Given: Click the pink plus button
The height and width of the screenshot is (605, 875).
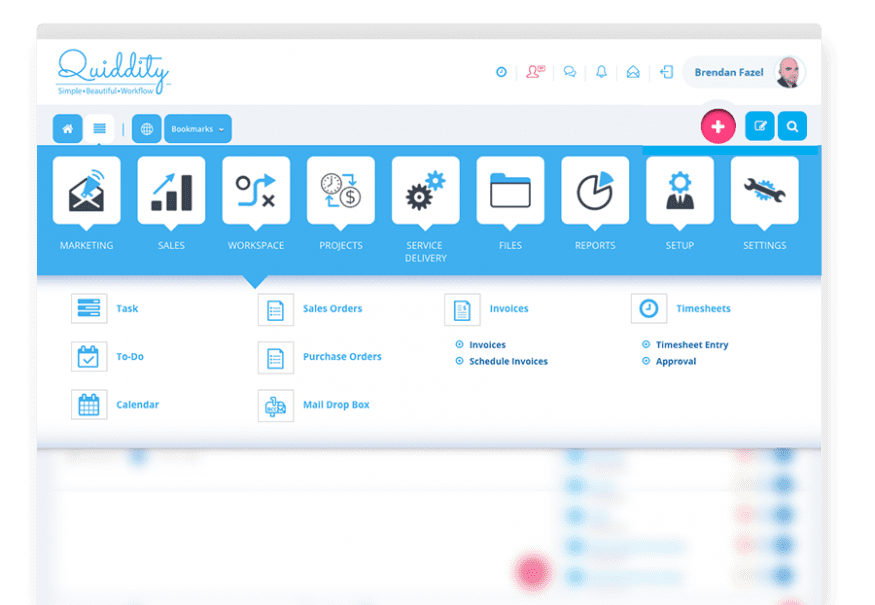Looking at the screenshot, I should [718, 126].
